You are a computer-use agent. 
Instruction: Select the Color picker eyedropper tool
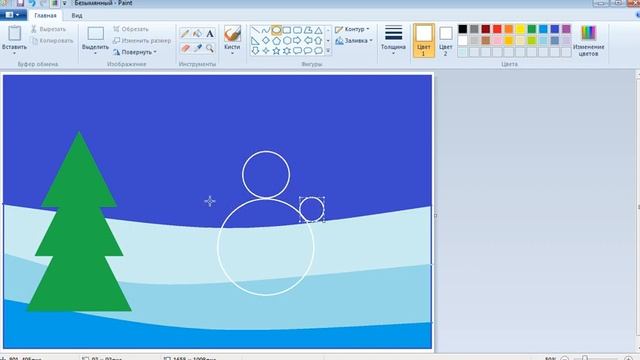[x=198, y=48]
